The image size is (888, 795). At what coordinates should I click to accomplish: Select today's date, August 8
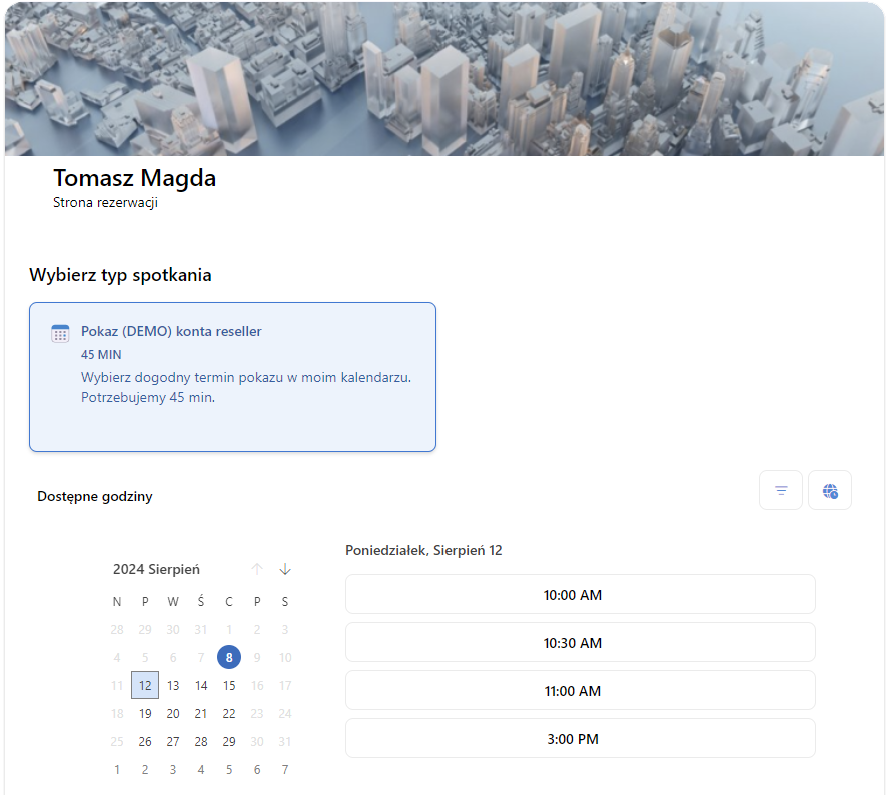(229, 657)
